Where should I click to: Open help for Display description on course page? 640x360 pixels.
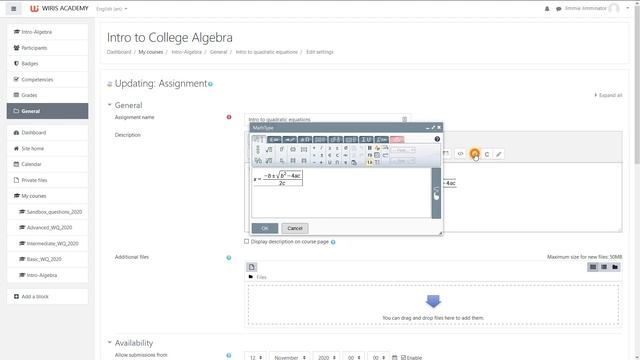[333, 242]
